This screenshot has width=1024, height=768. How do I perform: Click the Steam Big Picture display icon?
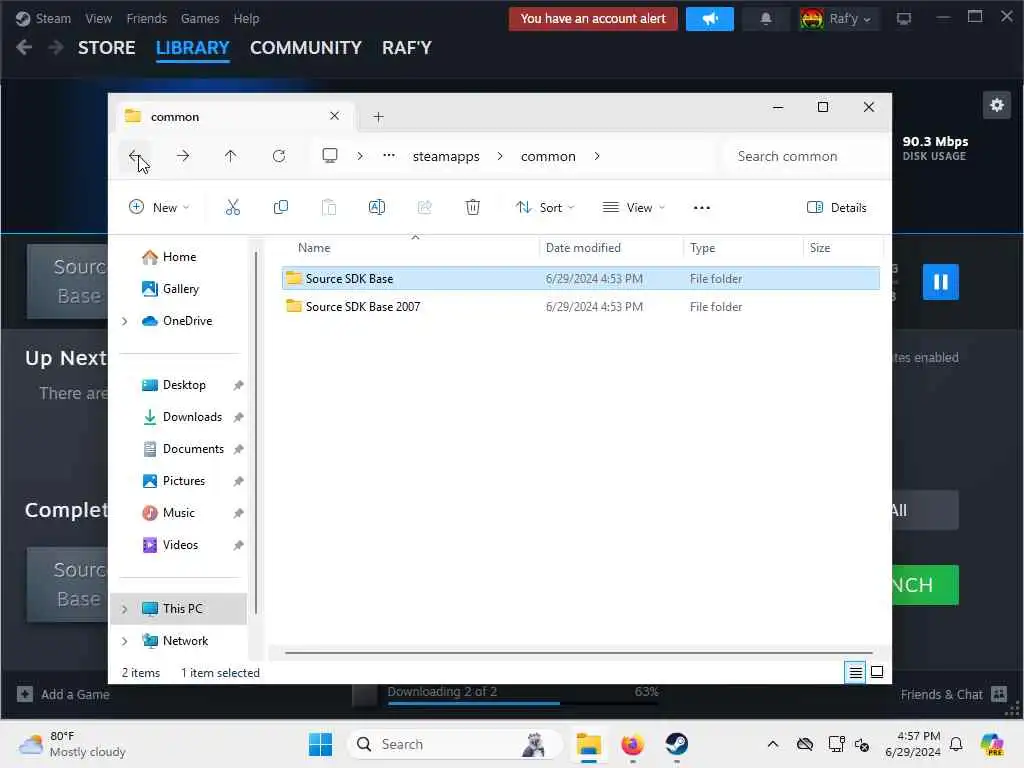tap(904, 19)
